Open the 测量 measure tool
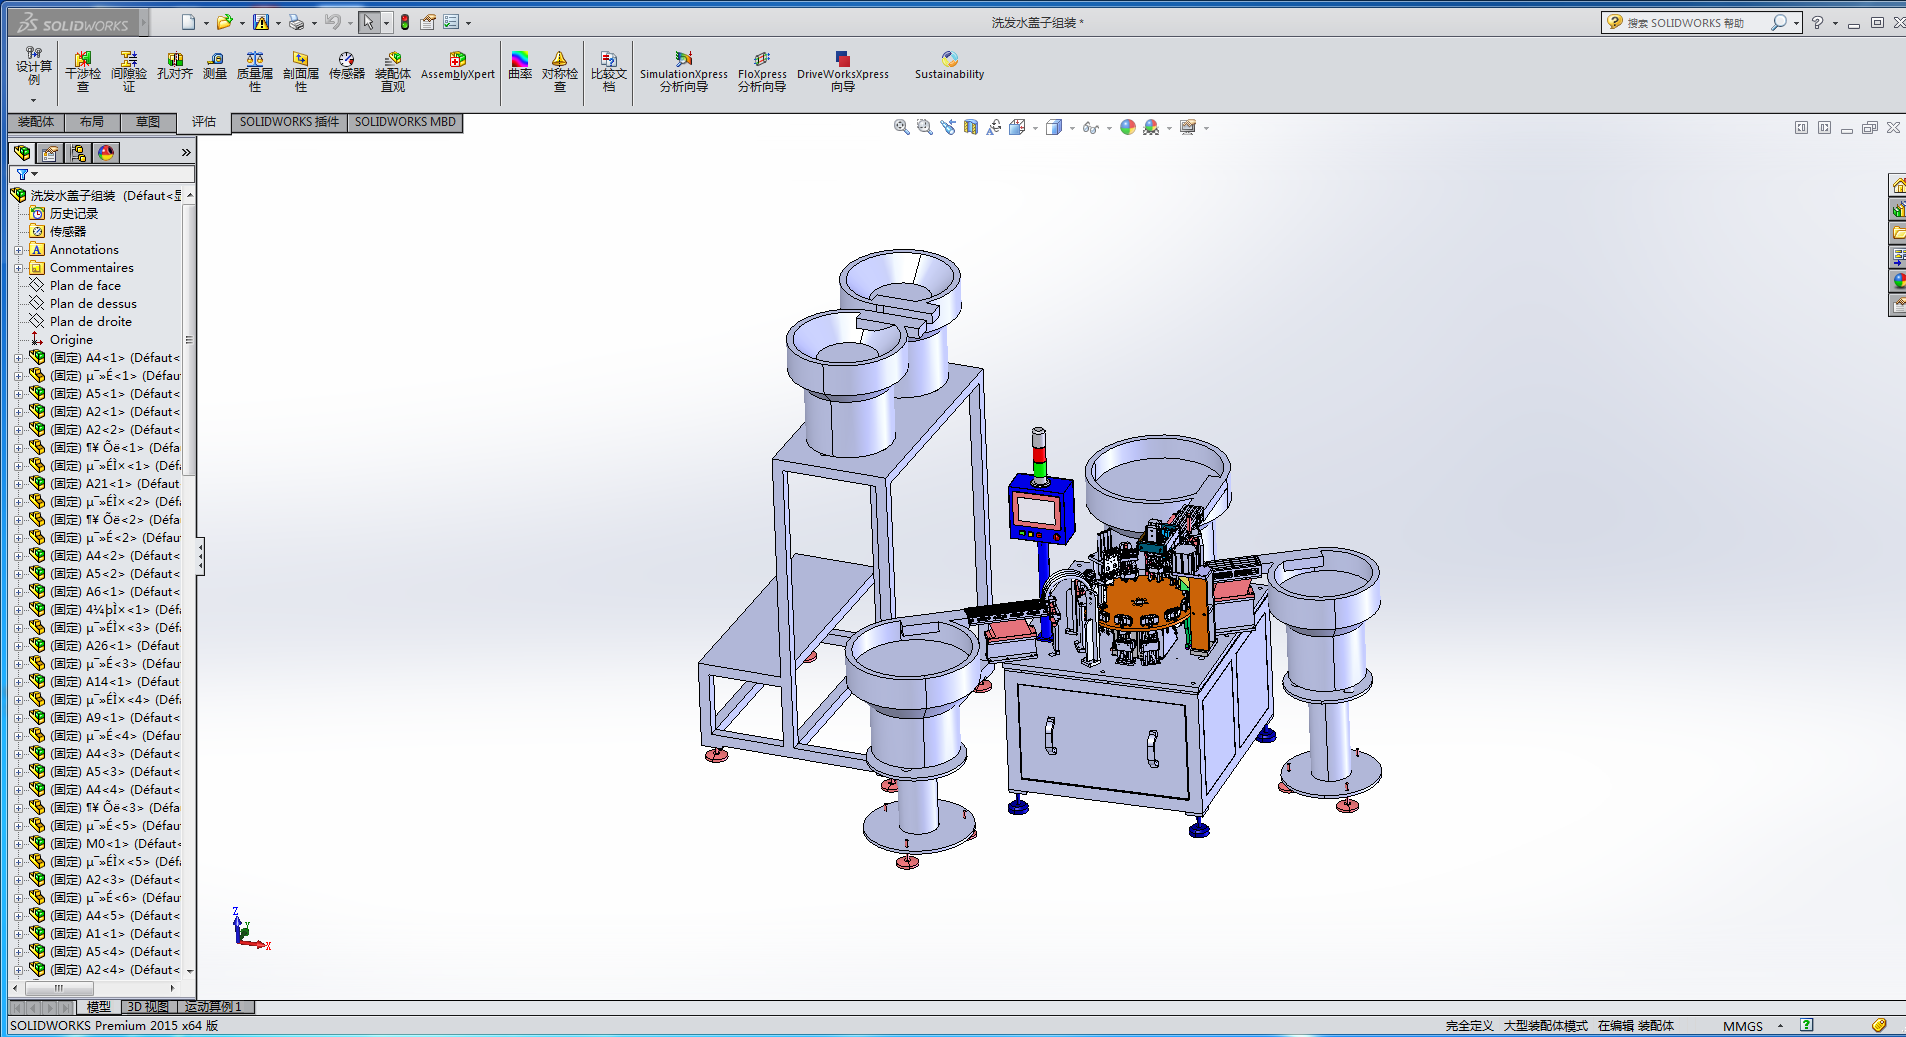 215,66
